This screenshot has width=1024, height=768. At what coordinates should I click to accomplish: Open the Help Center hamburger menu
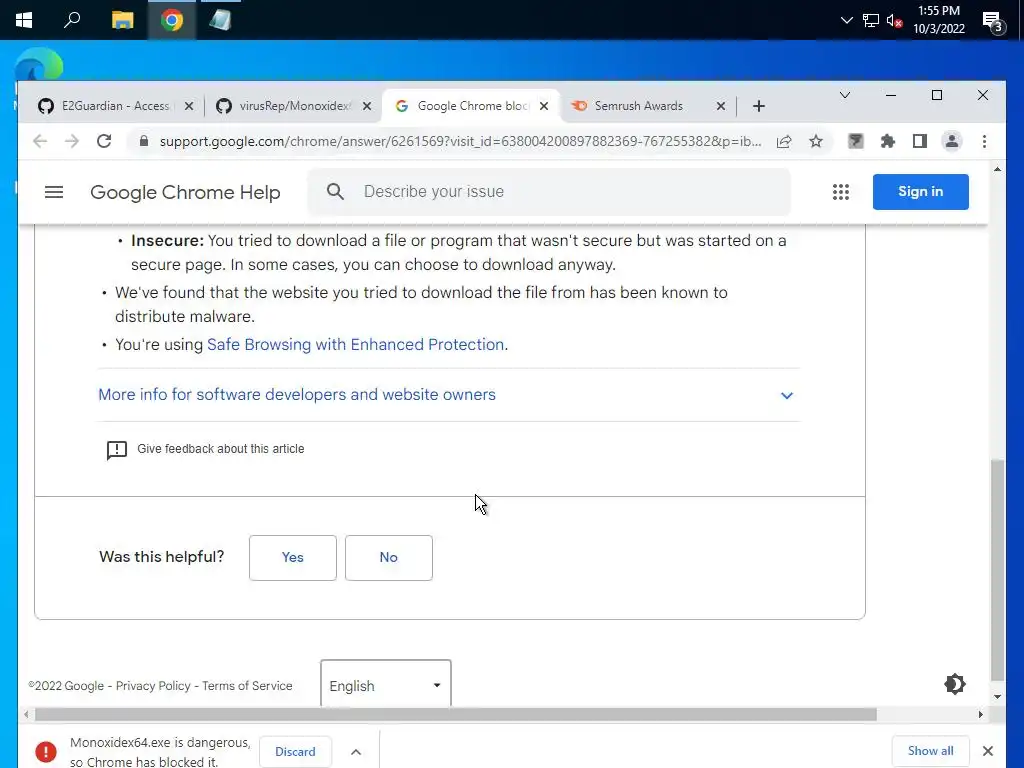[x=54, y=192]
